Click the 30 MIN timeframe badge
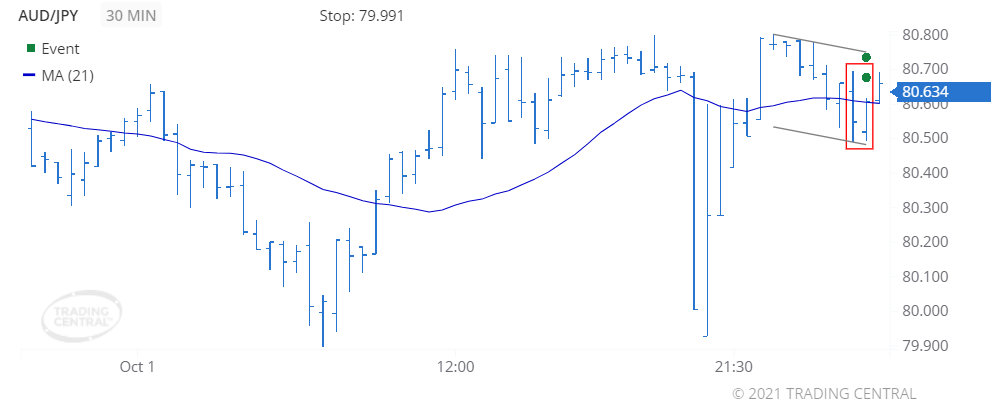991x408 pixels. click(x=131, y=16)
